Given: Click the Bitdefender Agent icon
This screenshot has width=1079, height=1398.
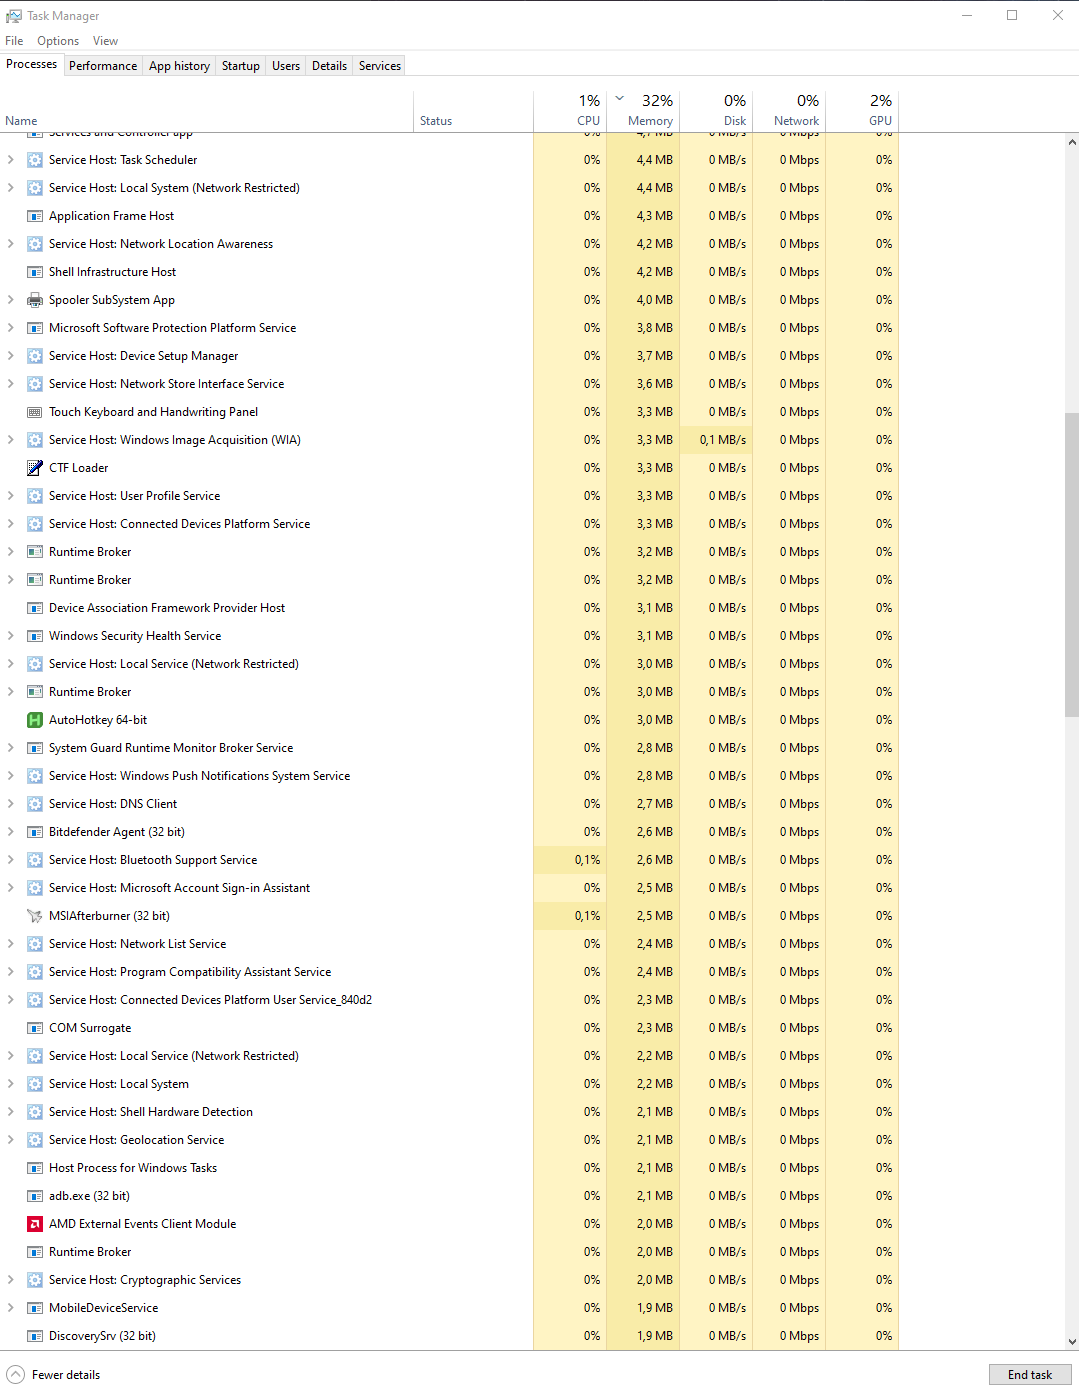Looking at the screenshot, I should pos(35,832).
